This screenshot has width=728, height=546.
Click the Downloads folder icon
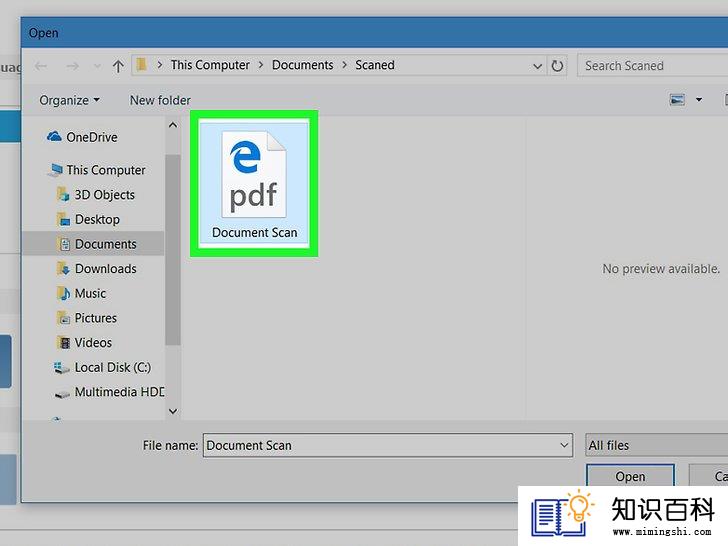(63, 268)
